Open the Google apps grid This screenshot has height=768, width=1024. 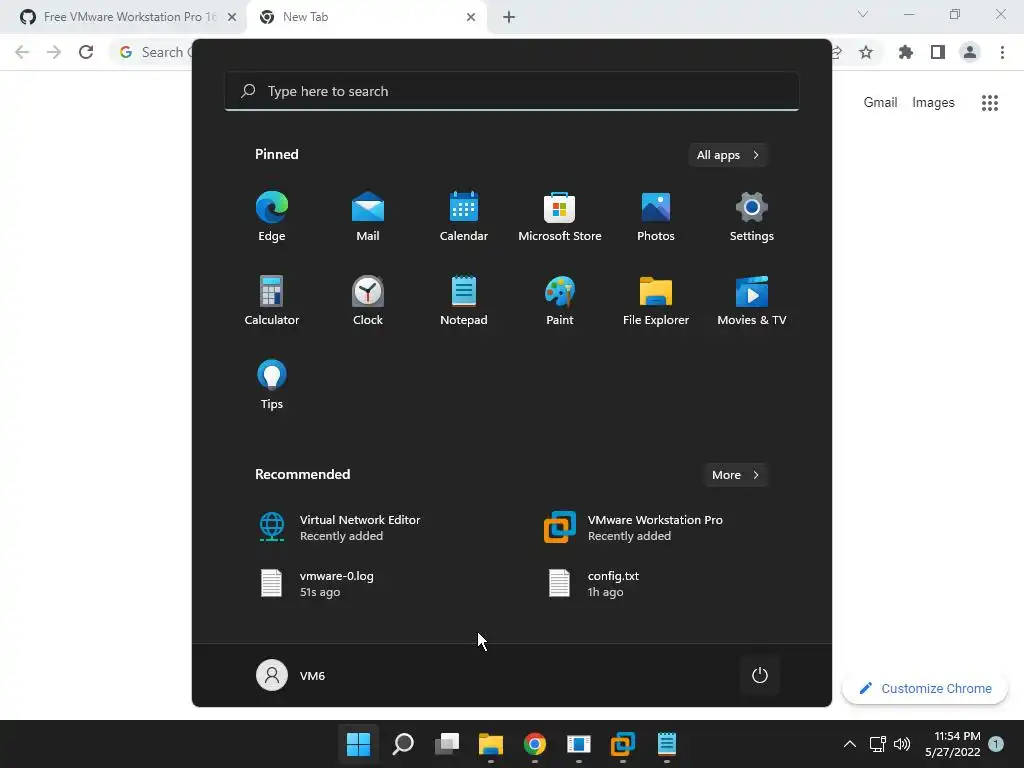990,103
